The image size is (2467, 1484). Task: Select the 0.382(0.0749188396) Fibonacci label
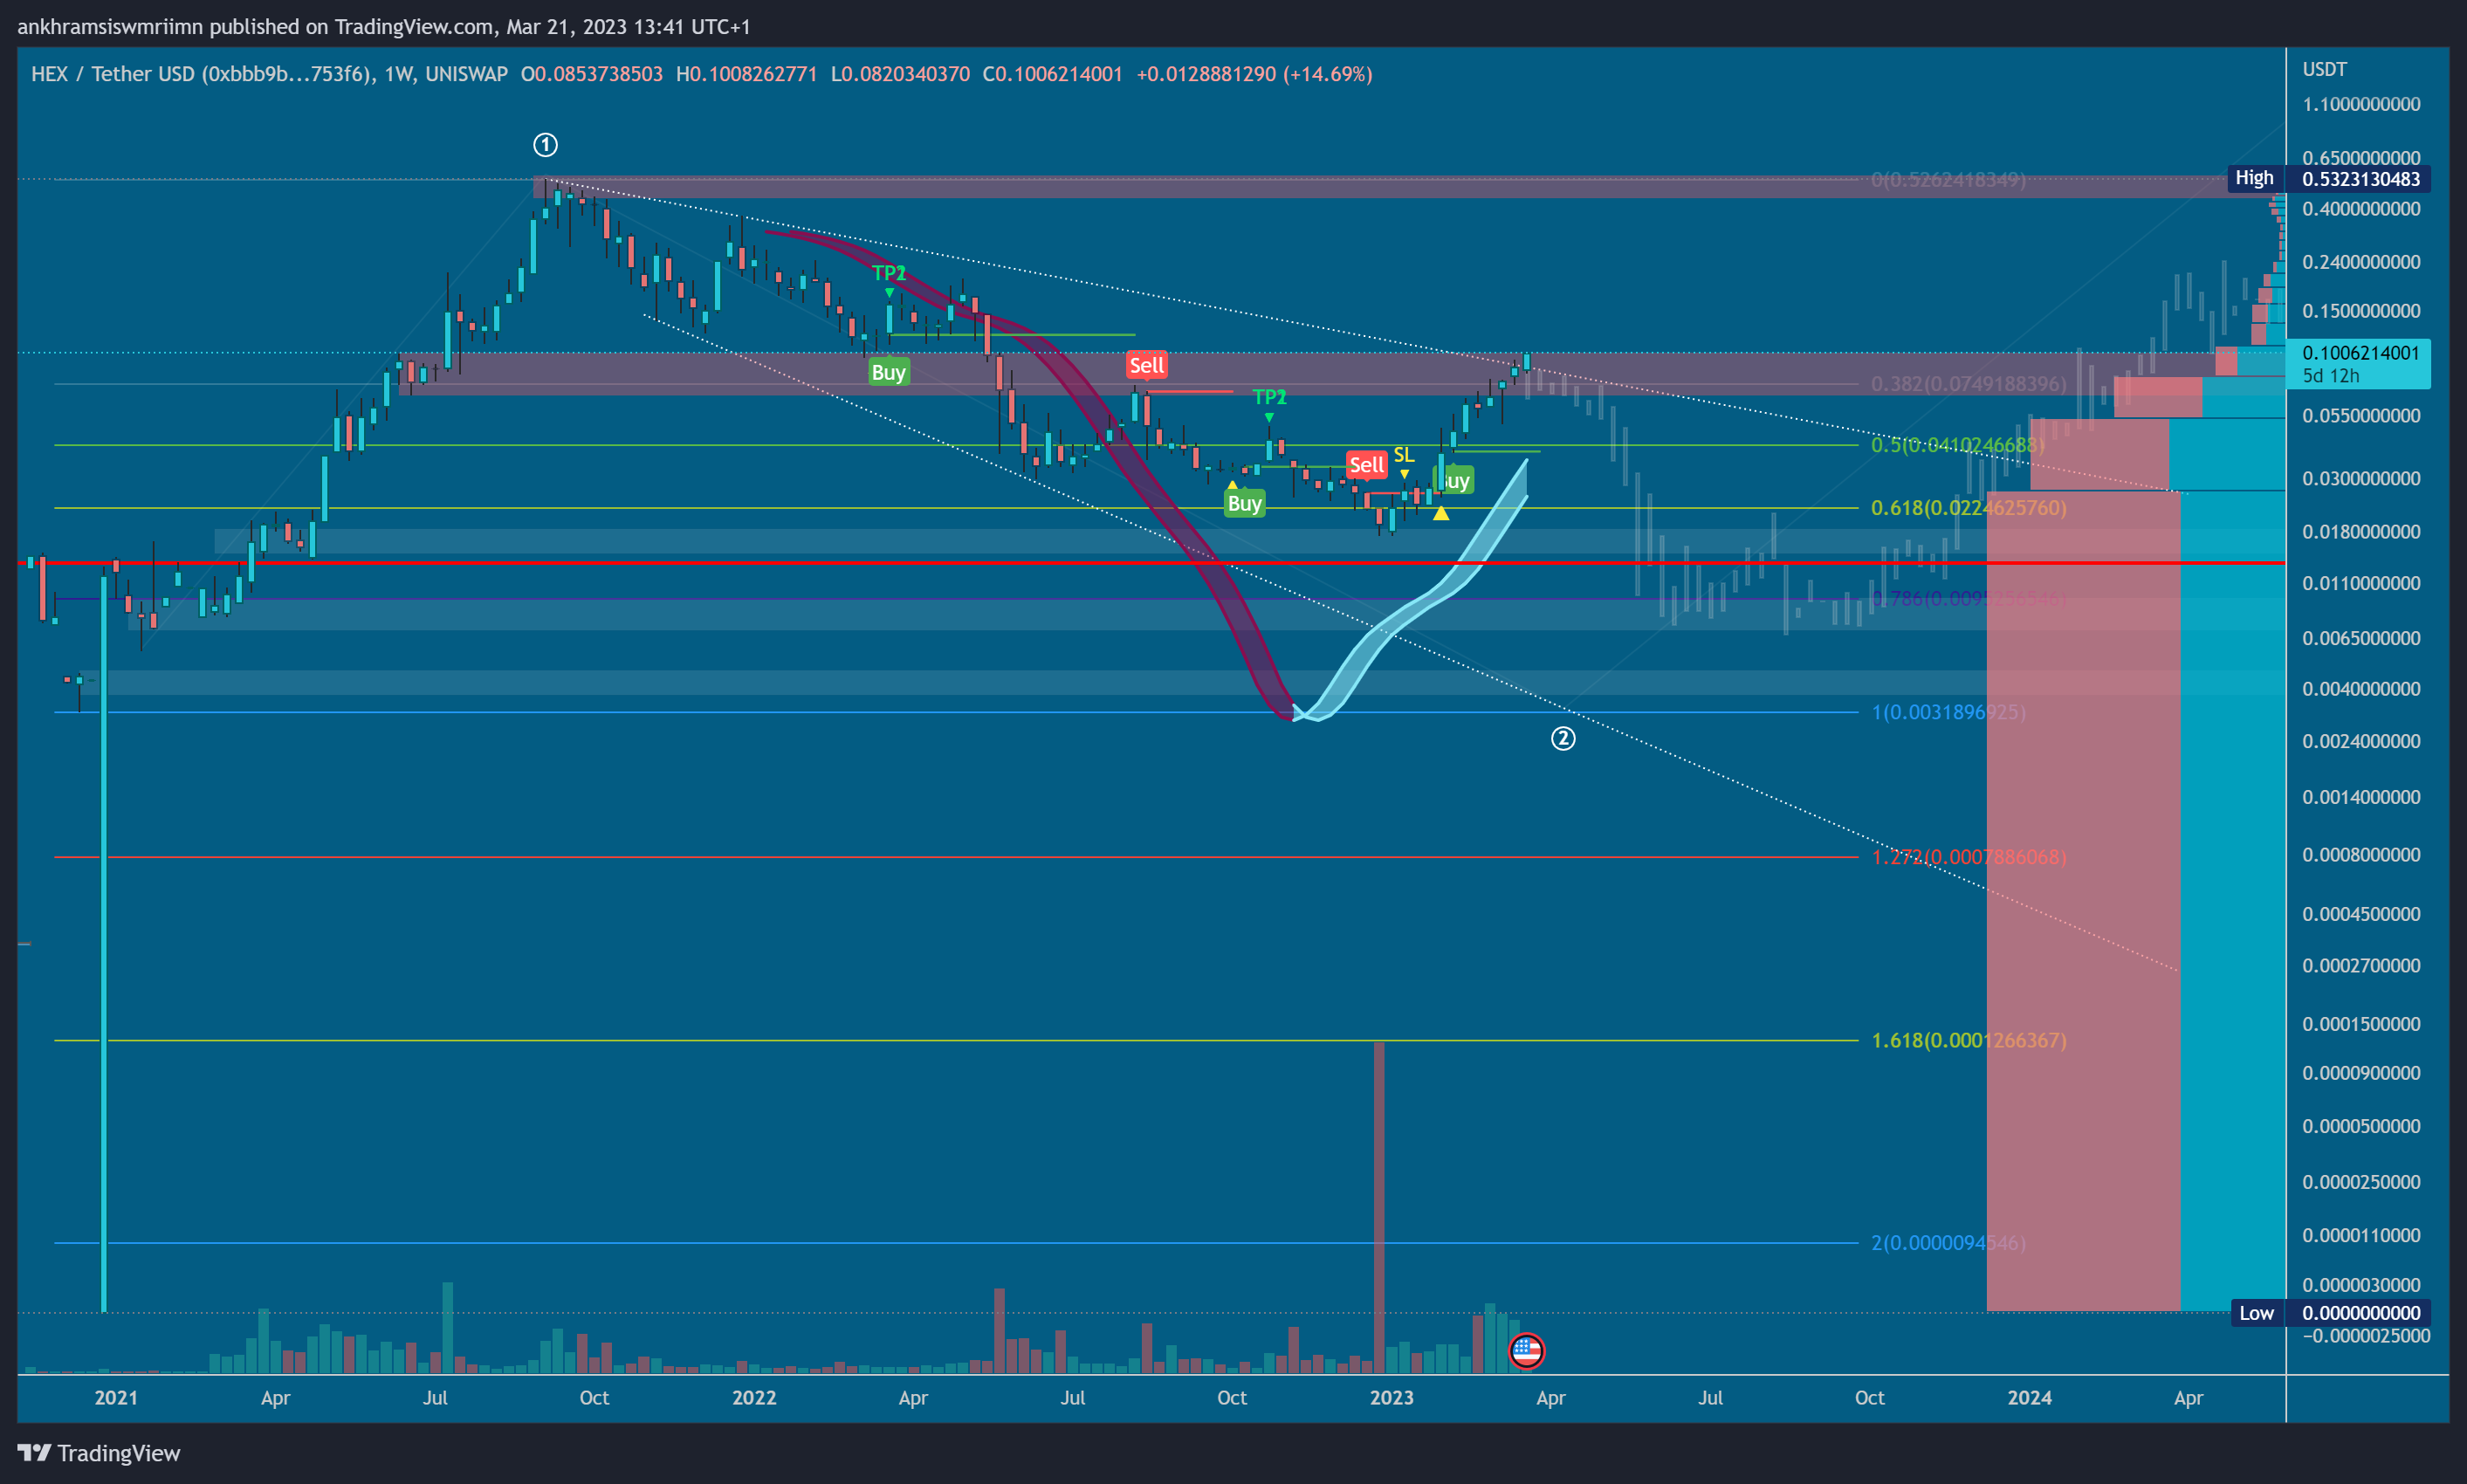(x=1968, y=384)
